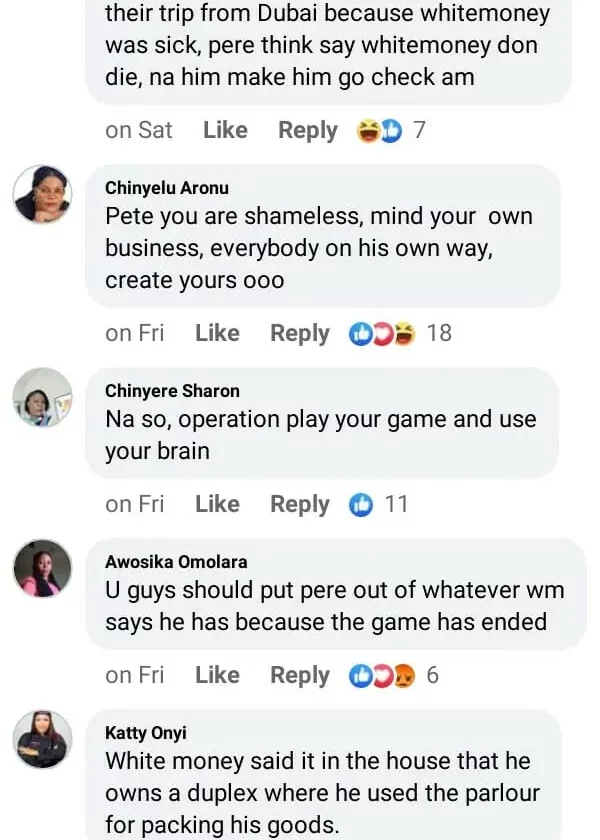Like the Dubai trip comment
Image resolution: width=600 pixels, height=840 pixels.
(x=225, y=131)
